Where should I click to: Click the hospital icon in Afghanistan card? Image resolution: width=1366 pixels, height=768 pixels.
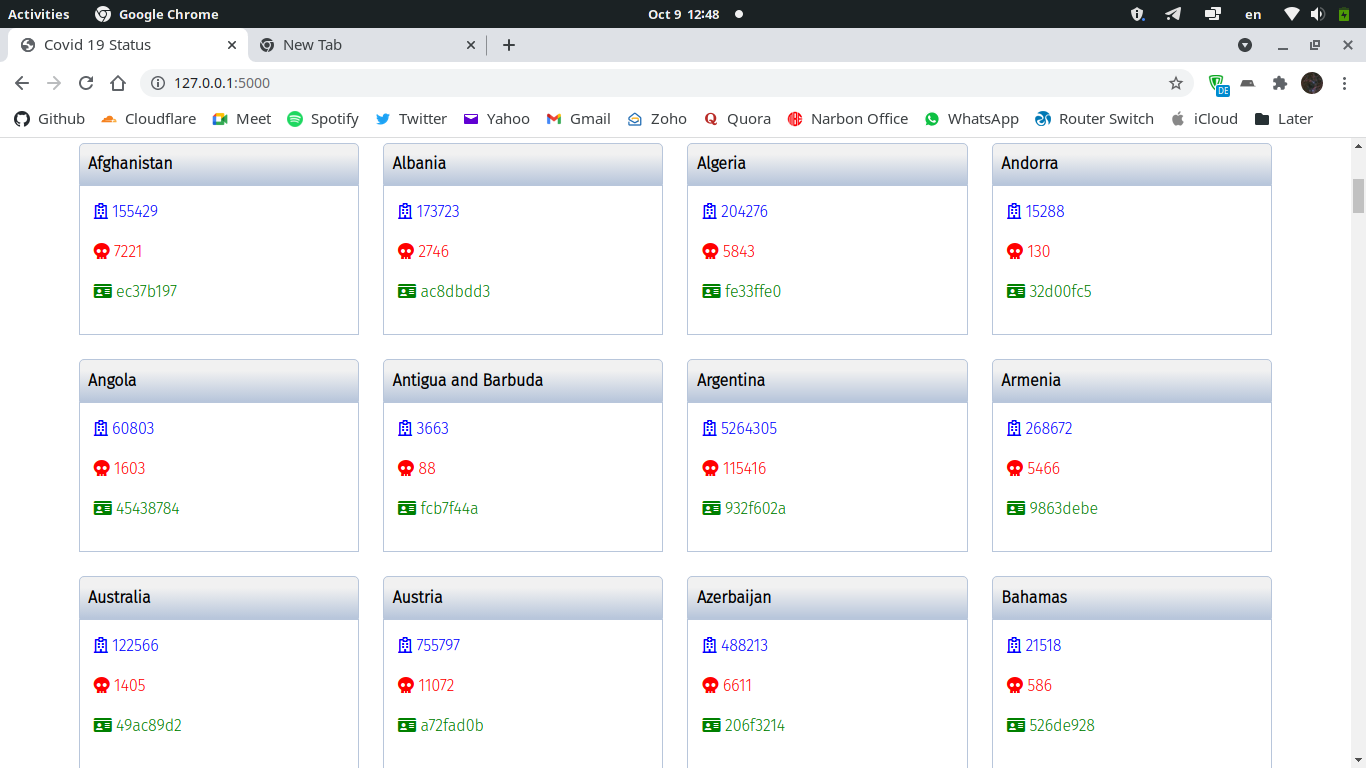[101, 211]
